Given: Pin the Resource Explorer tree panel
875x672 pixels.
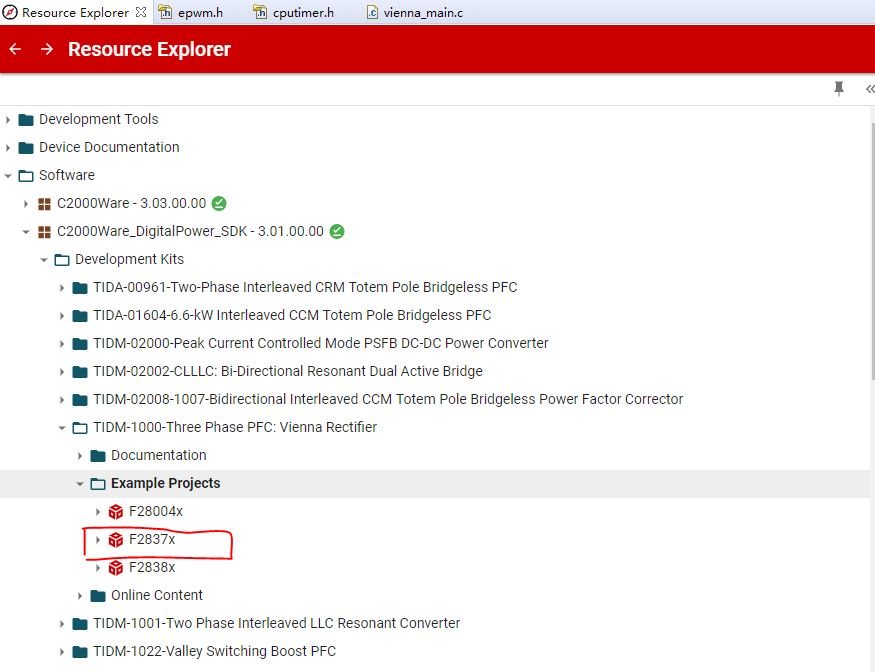Looking at the screenshot, I should point(839,88).
